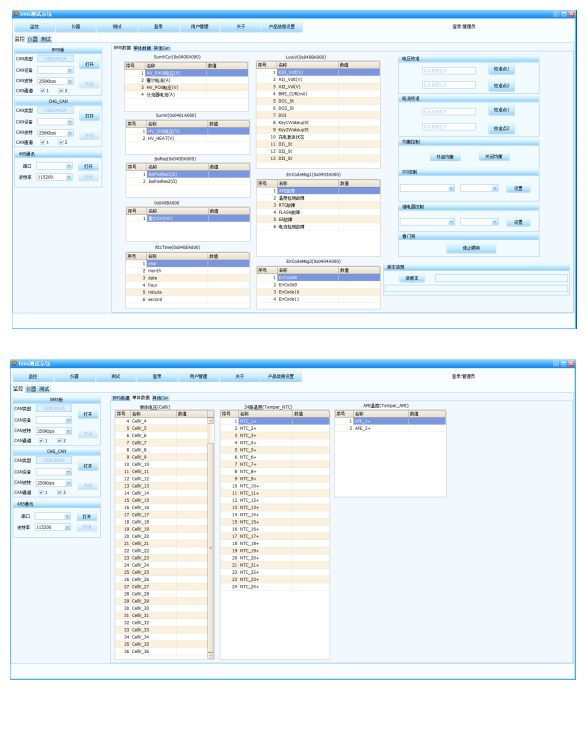This screenshot has width=587, height=731.
Task: Click 登录 toolbar button in LowV-table window
Action: [x=159, y=27]
